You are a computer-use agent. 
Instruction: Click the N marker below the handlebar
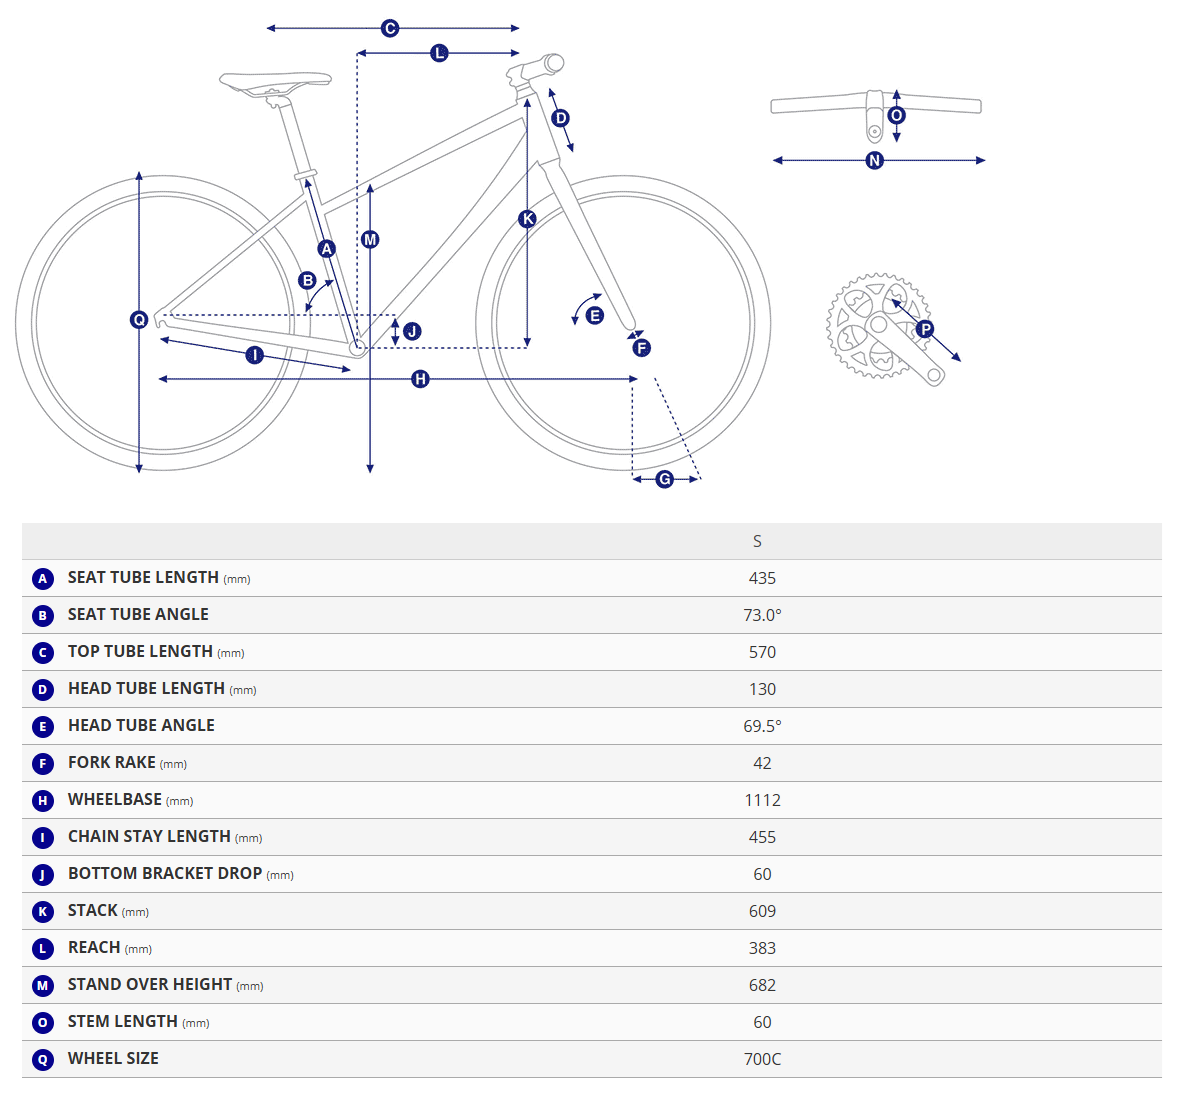coord(875,160)
